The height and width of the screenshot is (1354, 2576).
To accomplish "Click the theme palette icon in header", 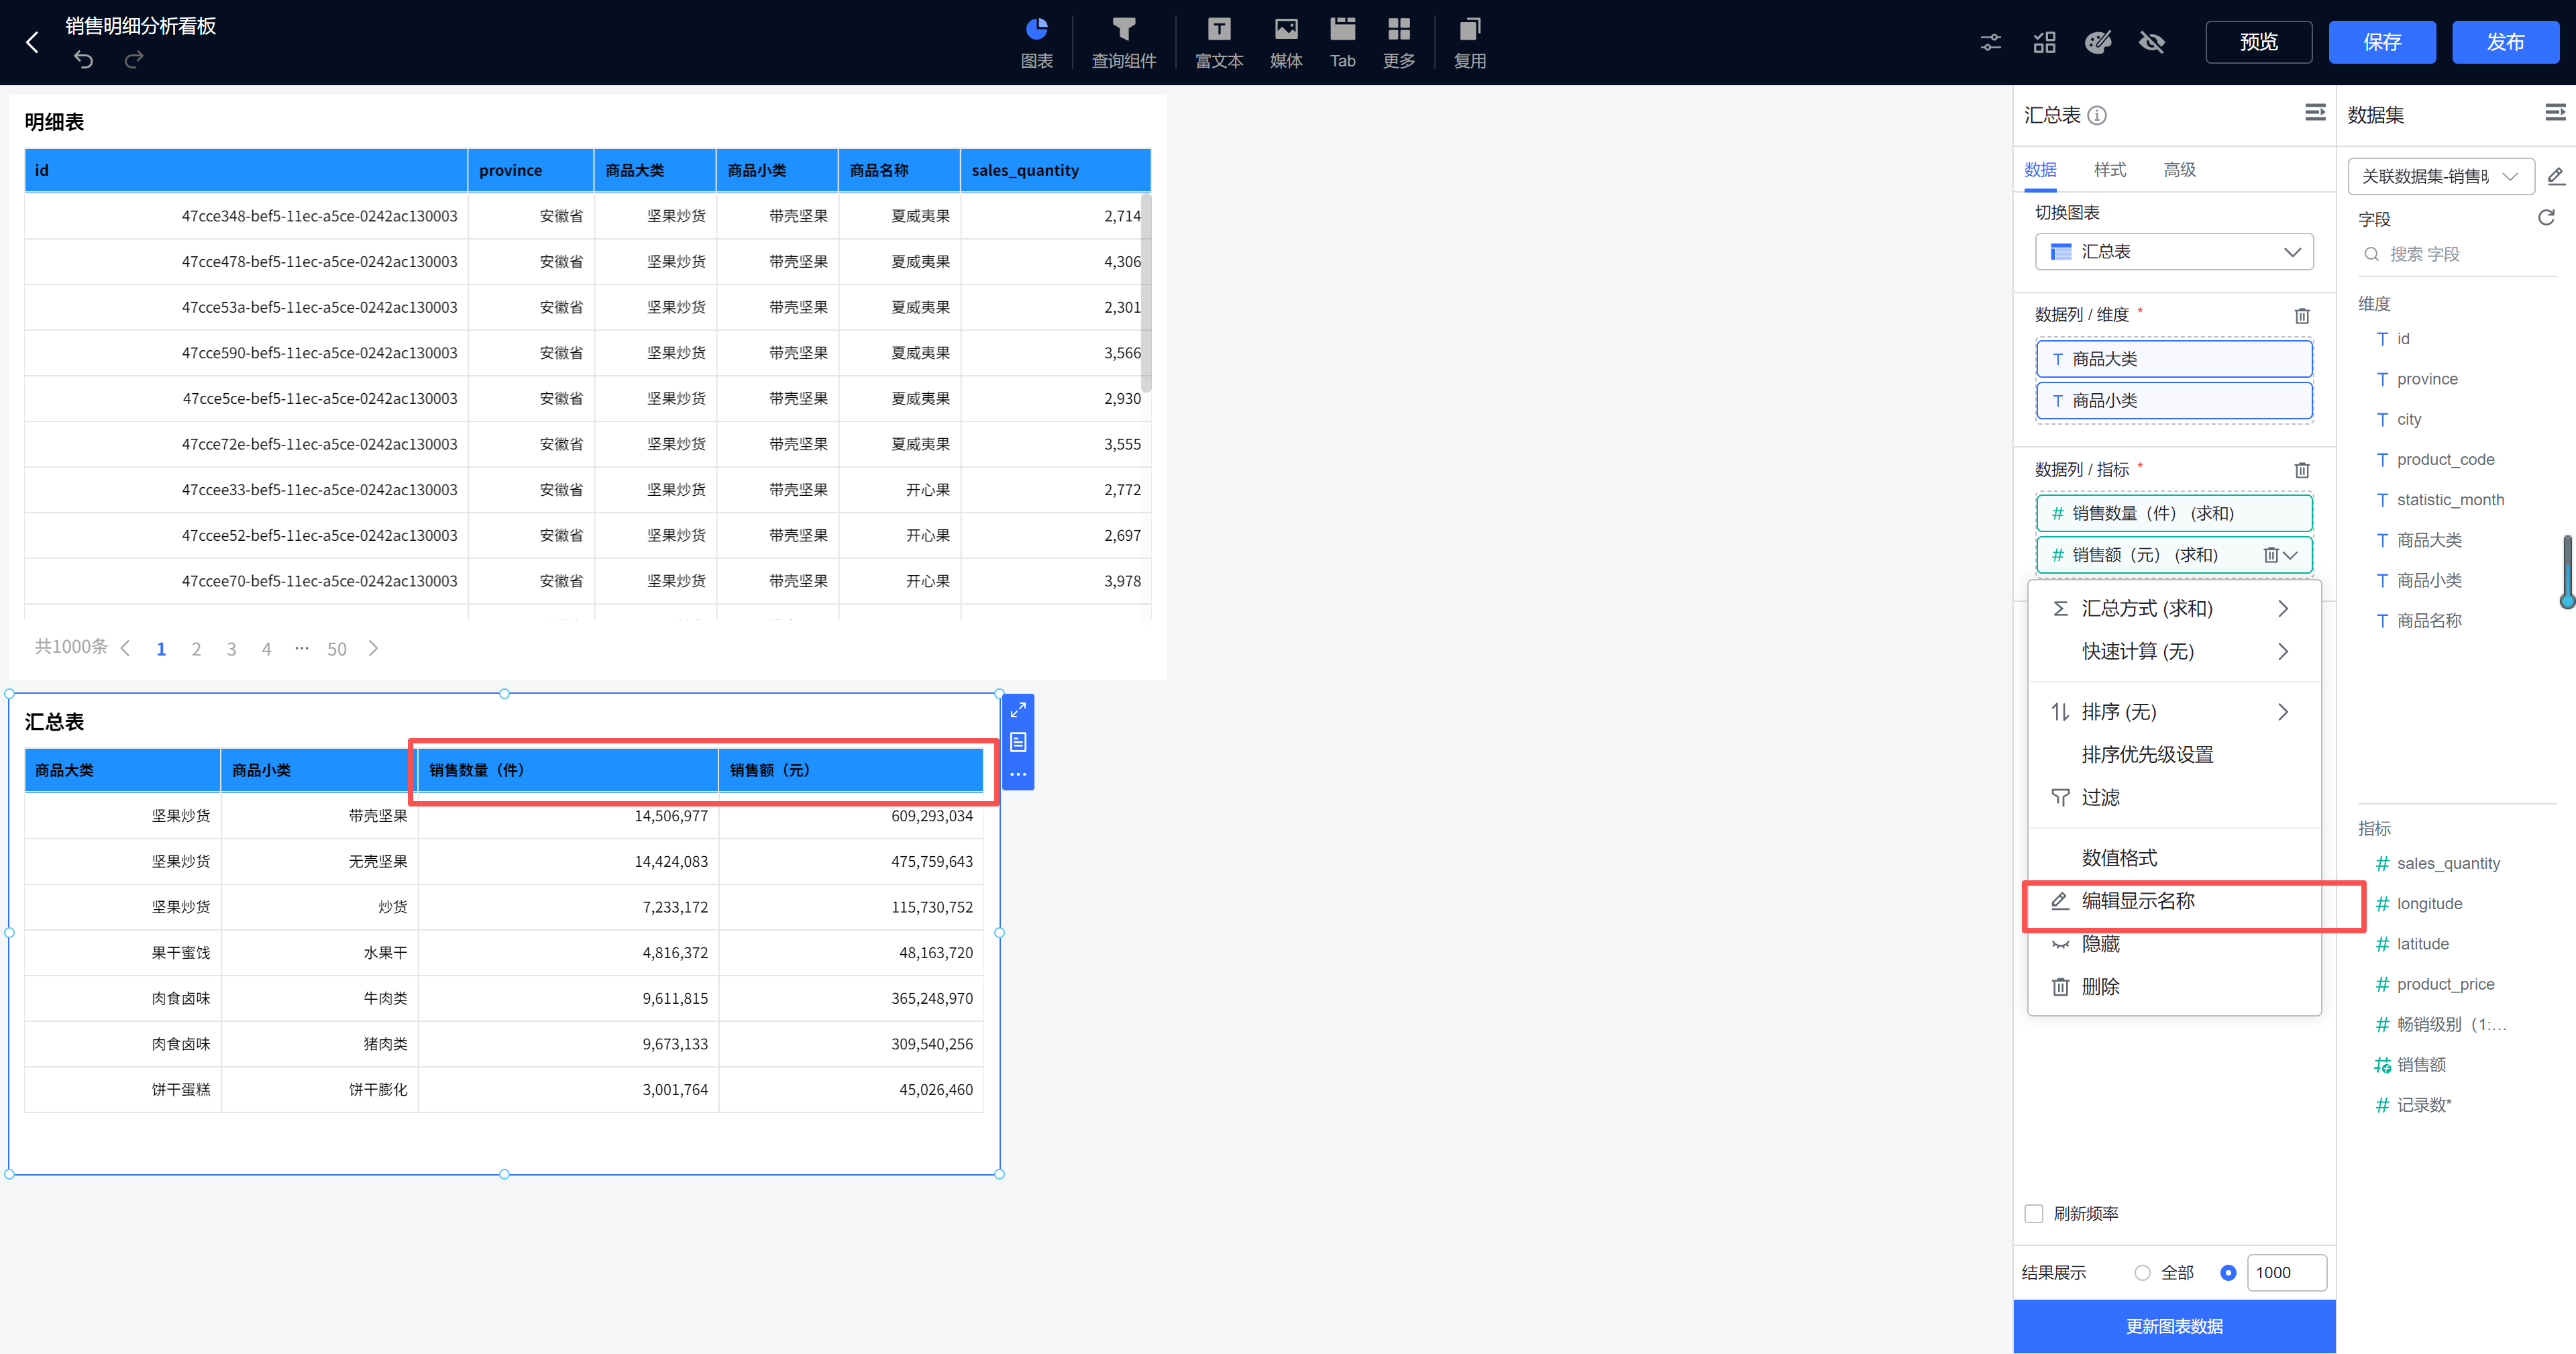I will pos(2097,42).
